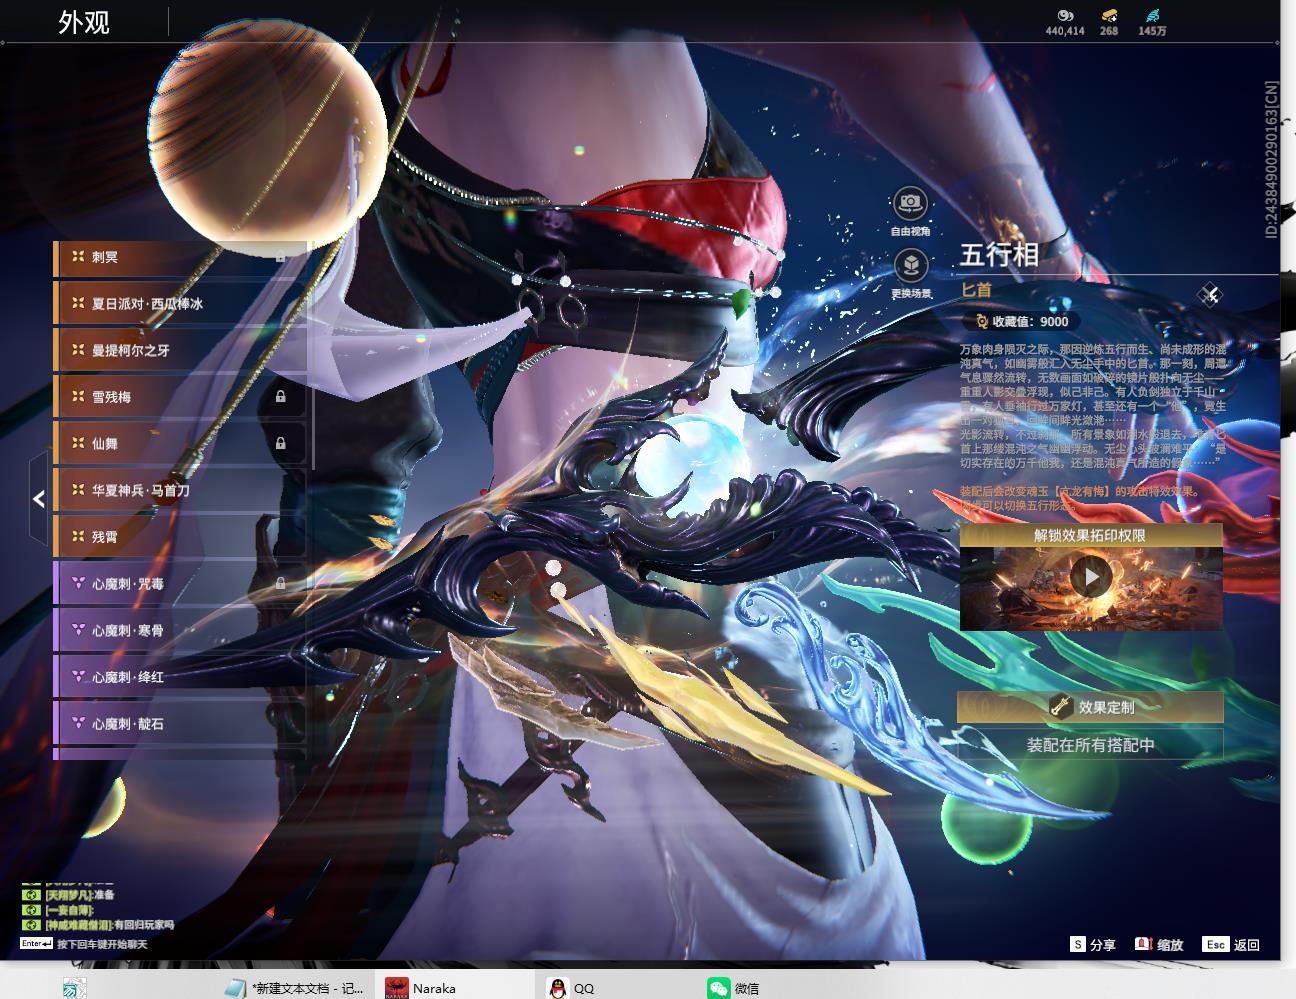Choose 华夏神兵·马首刀 from the list
The image size is (1296, 999).
180,490
